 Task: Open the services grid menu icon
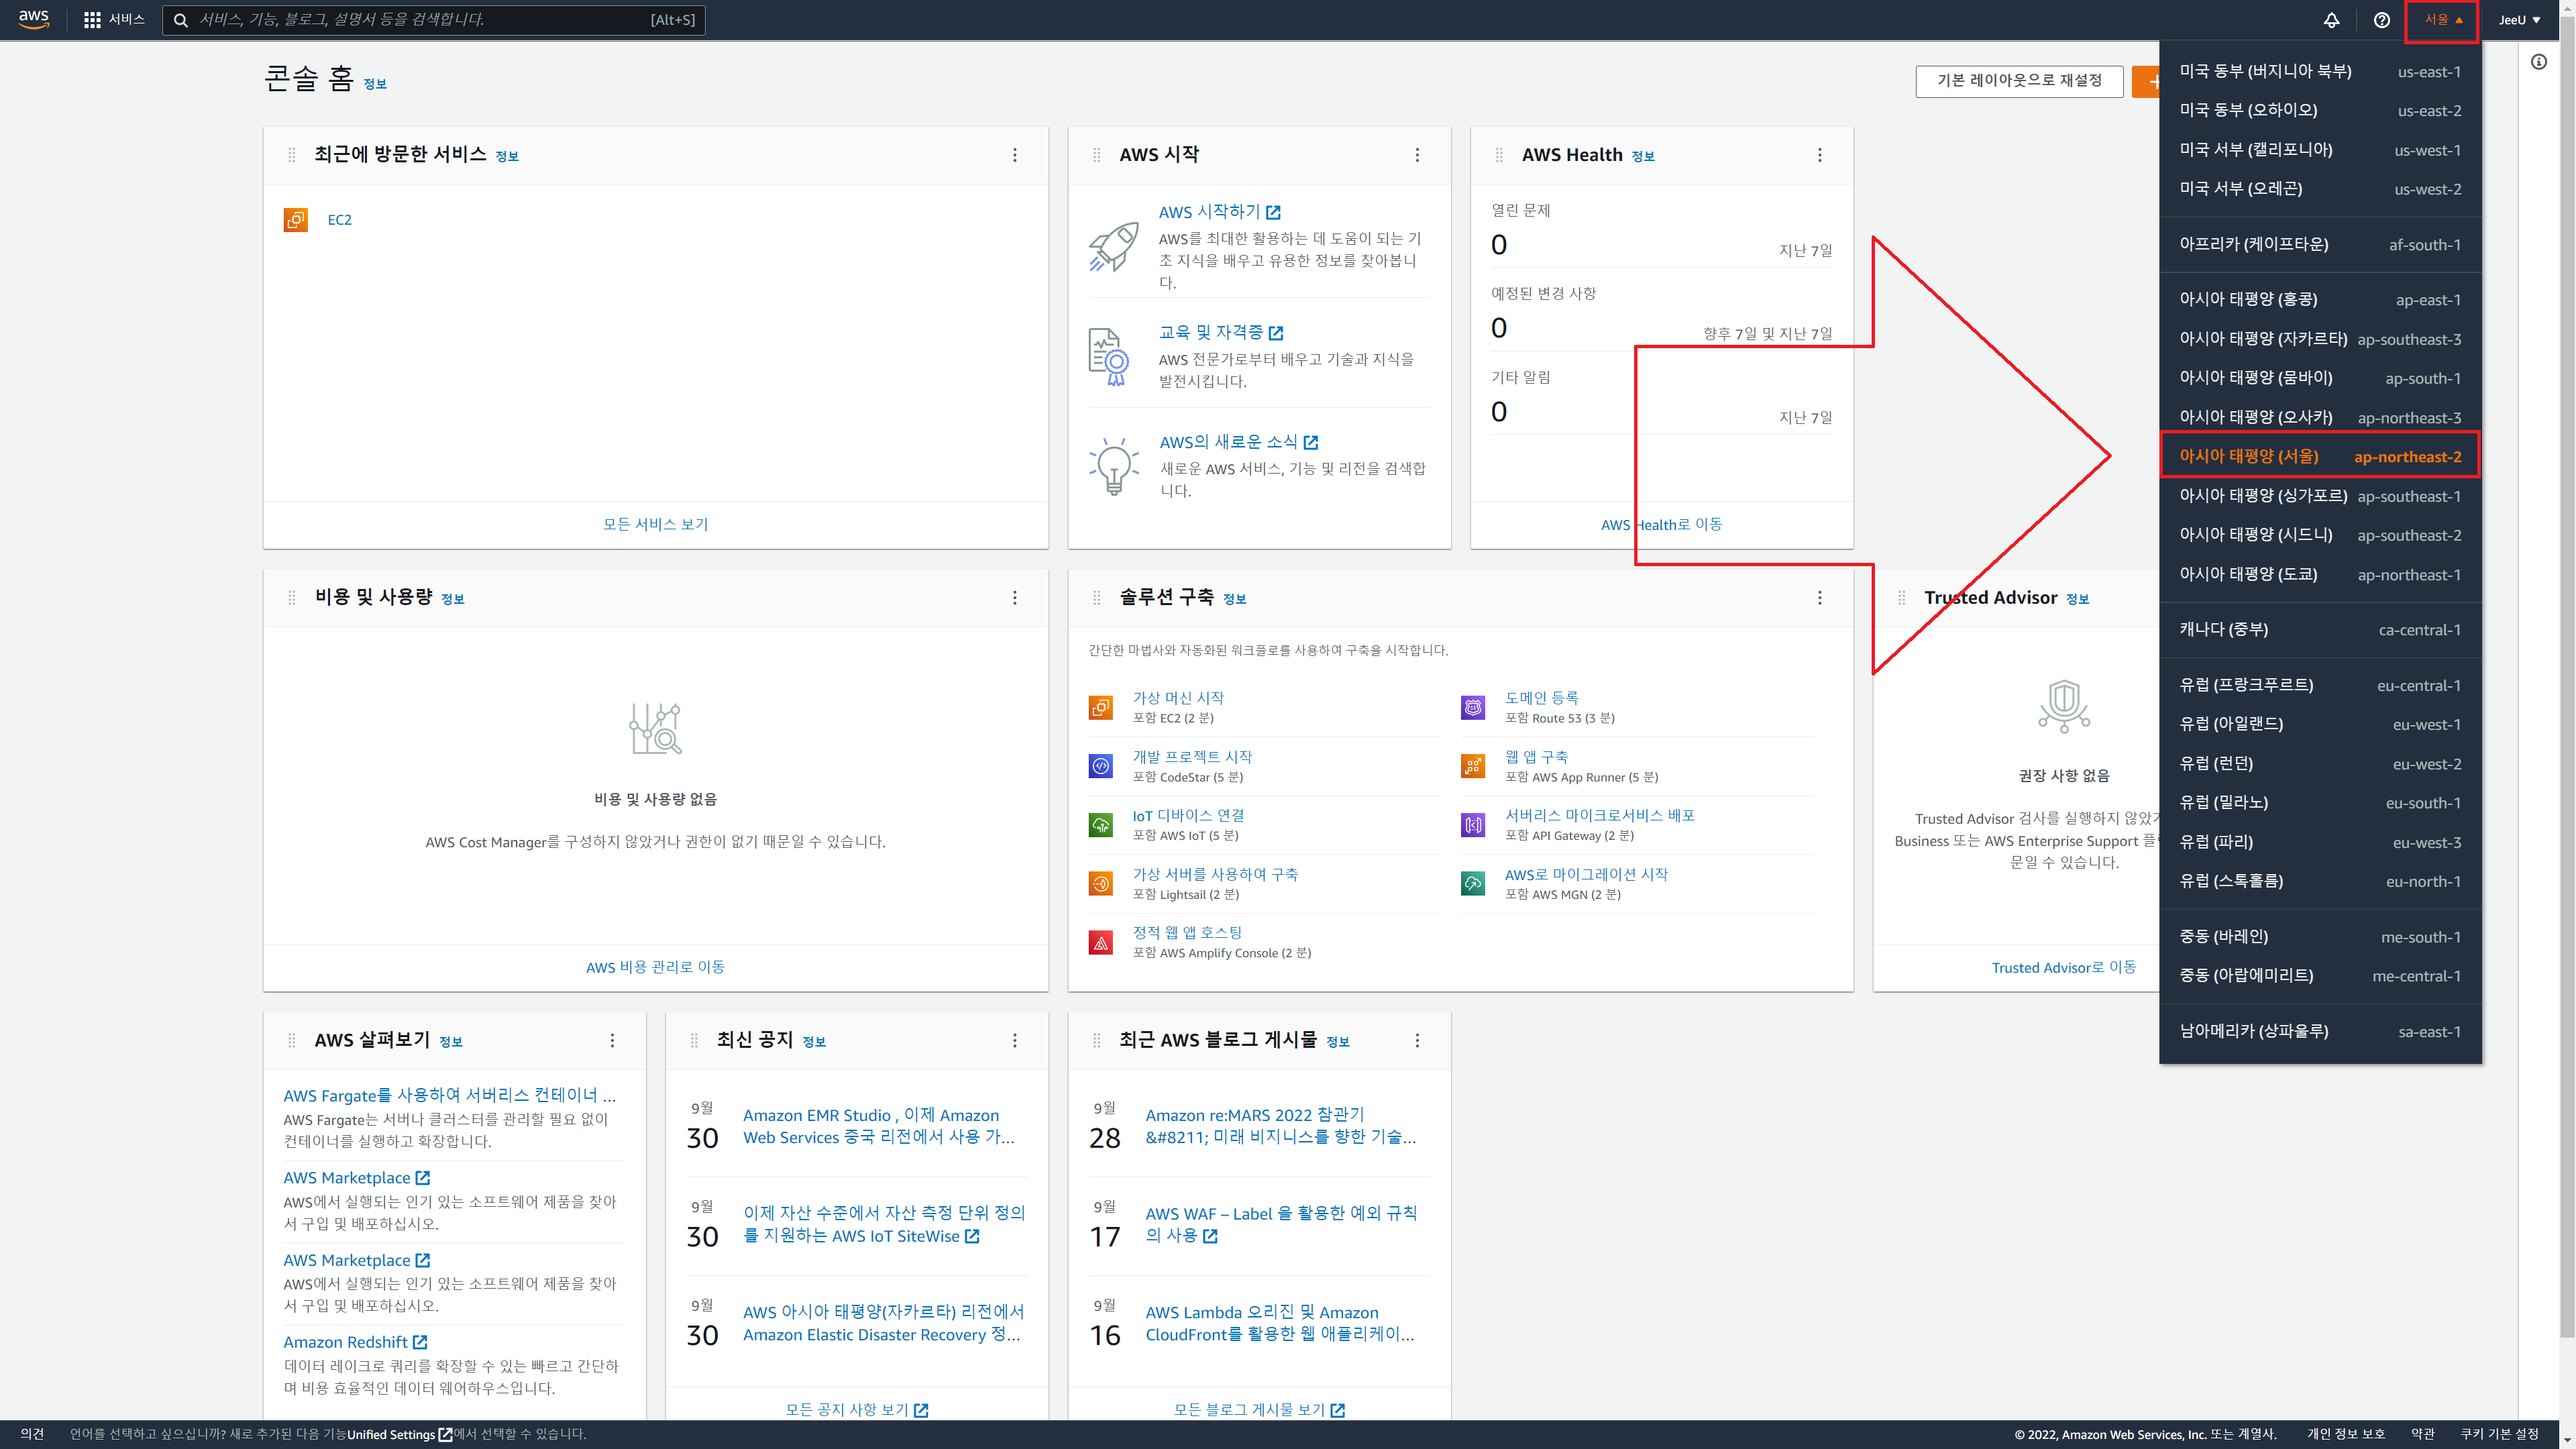(x=92, y=20)
